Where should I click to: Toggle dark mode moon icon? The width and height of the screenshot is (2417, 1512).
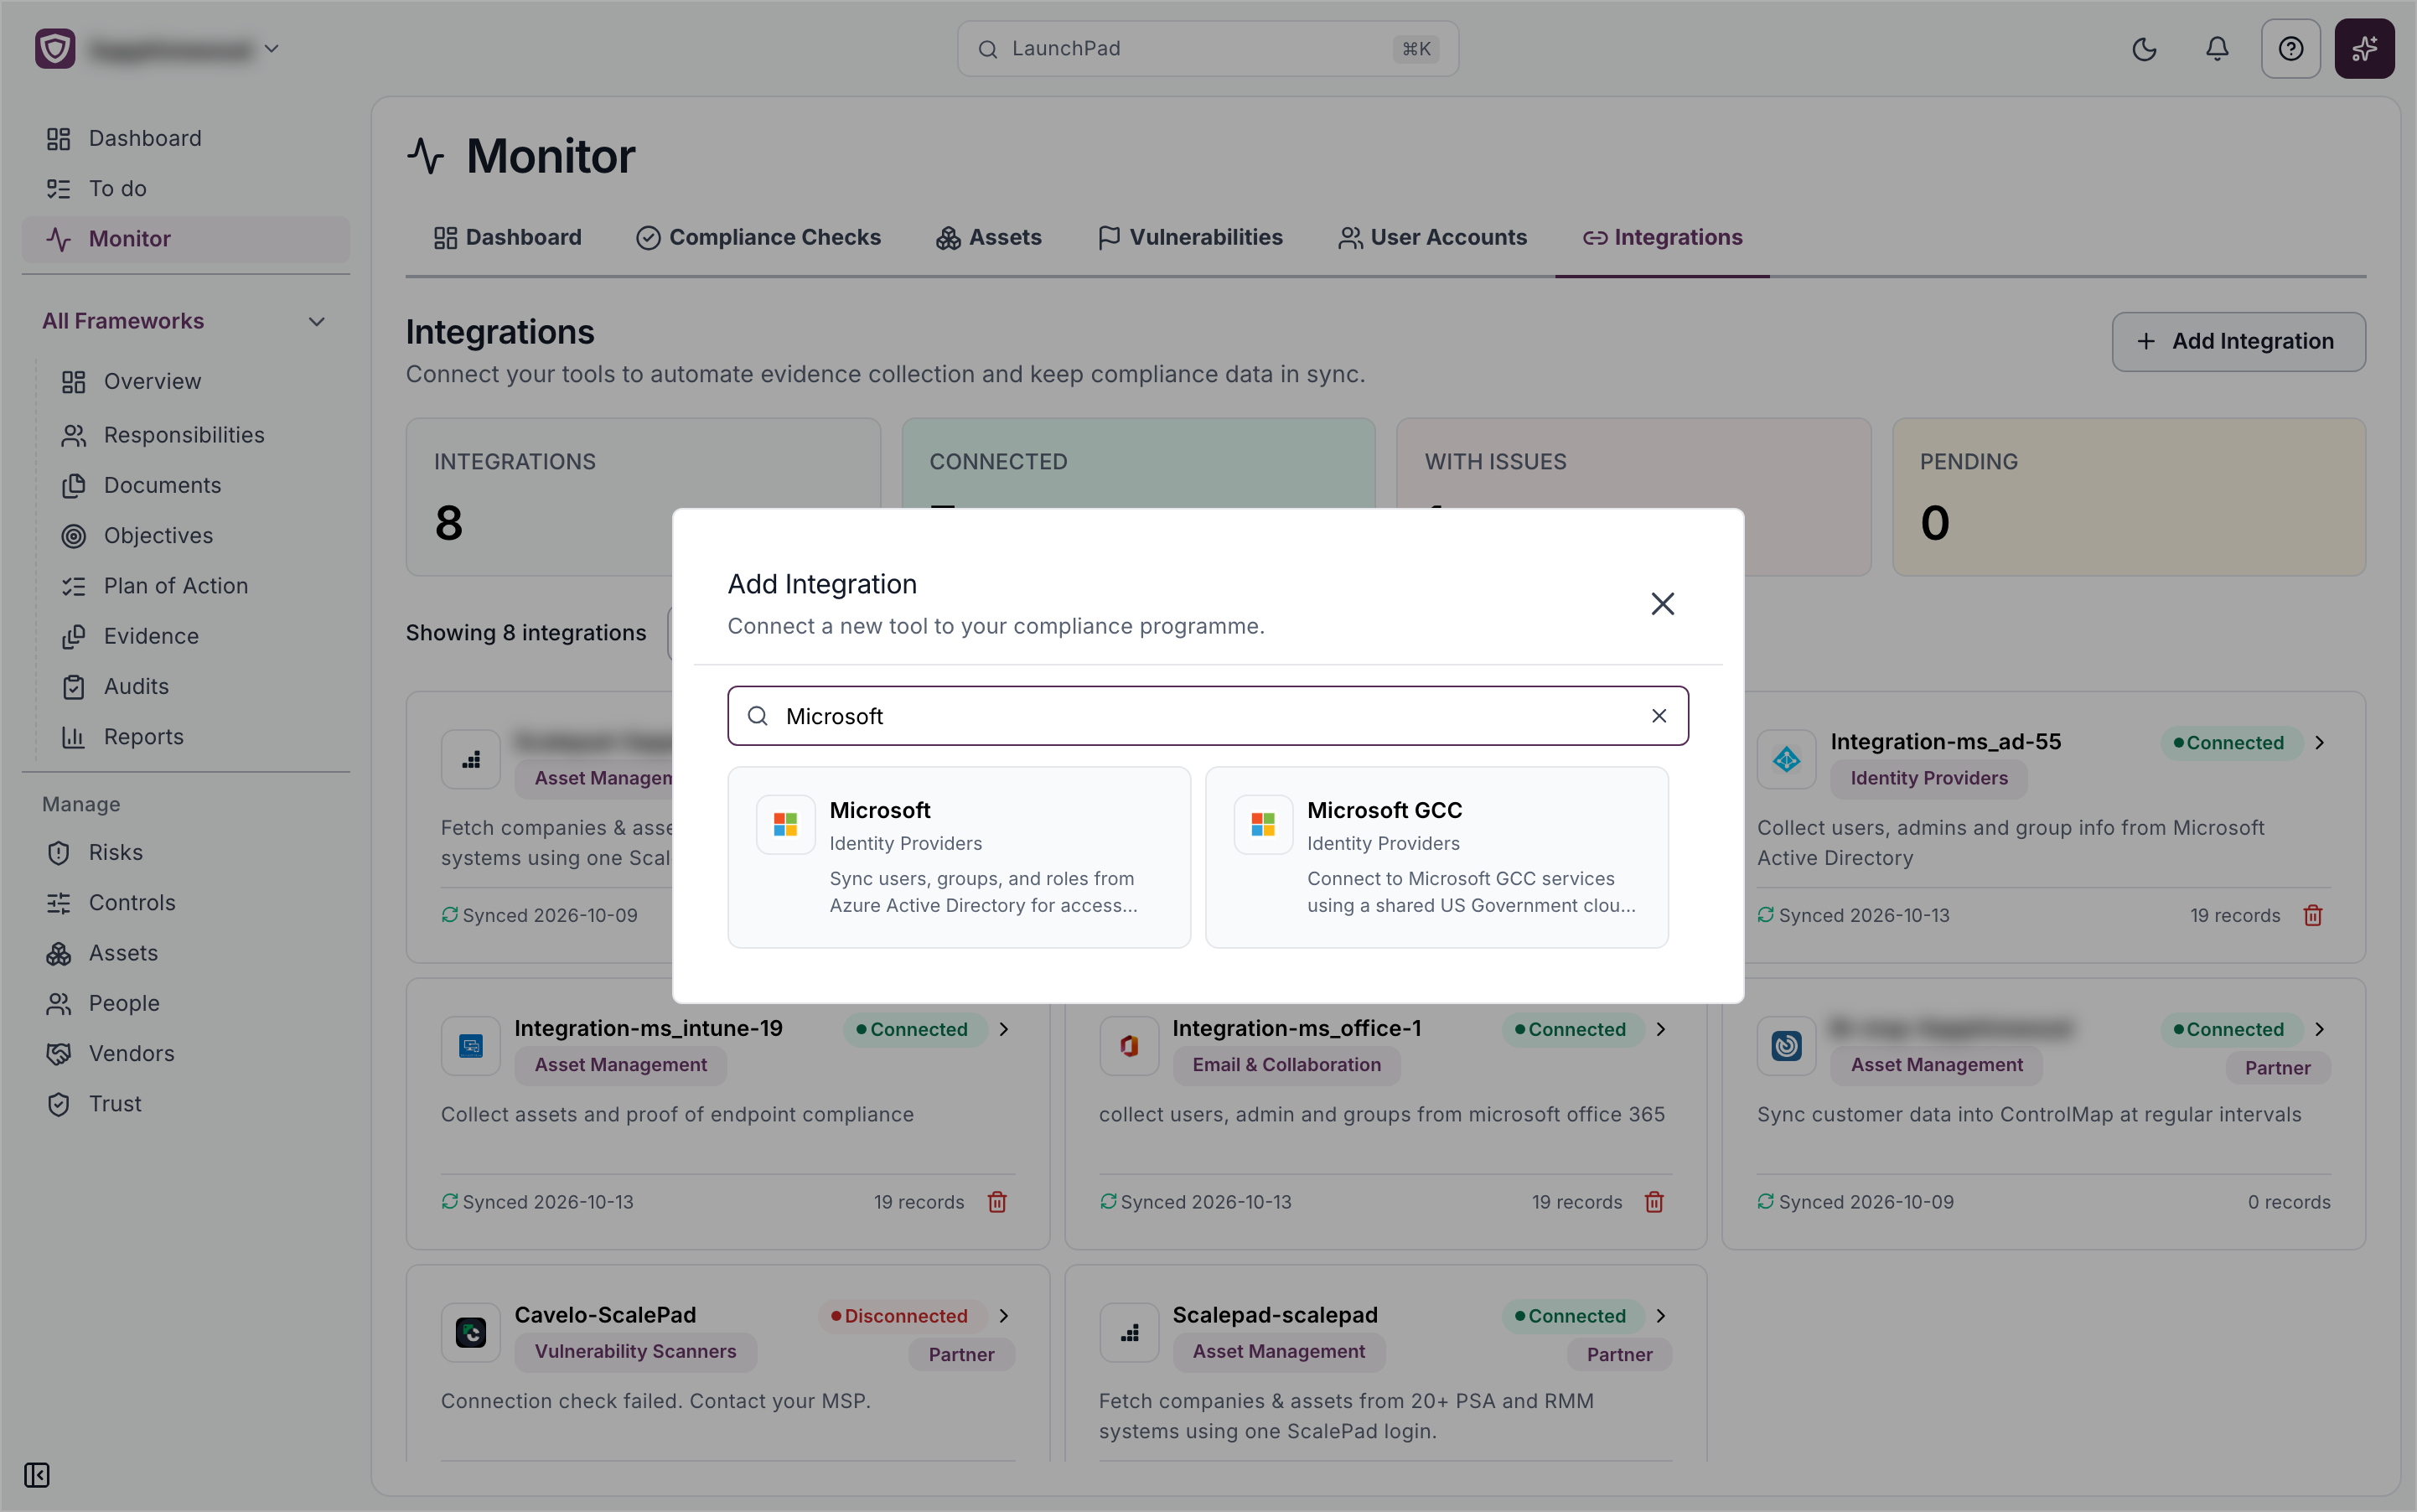tap(2144, 49)
